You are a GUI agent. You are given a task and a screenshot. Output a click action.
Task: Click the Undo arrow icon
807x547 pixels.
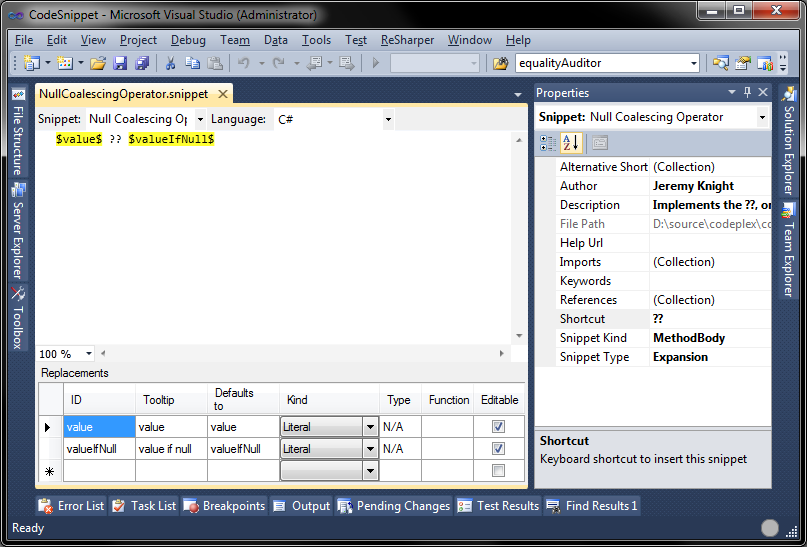pos(244,63)
